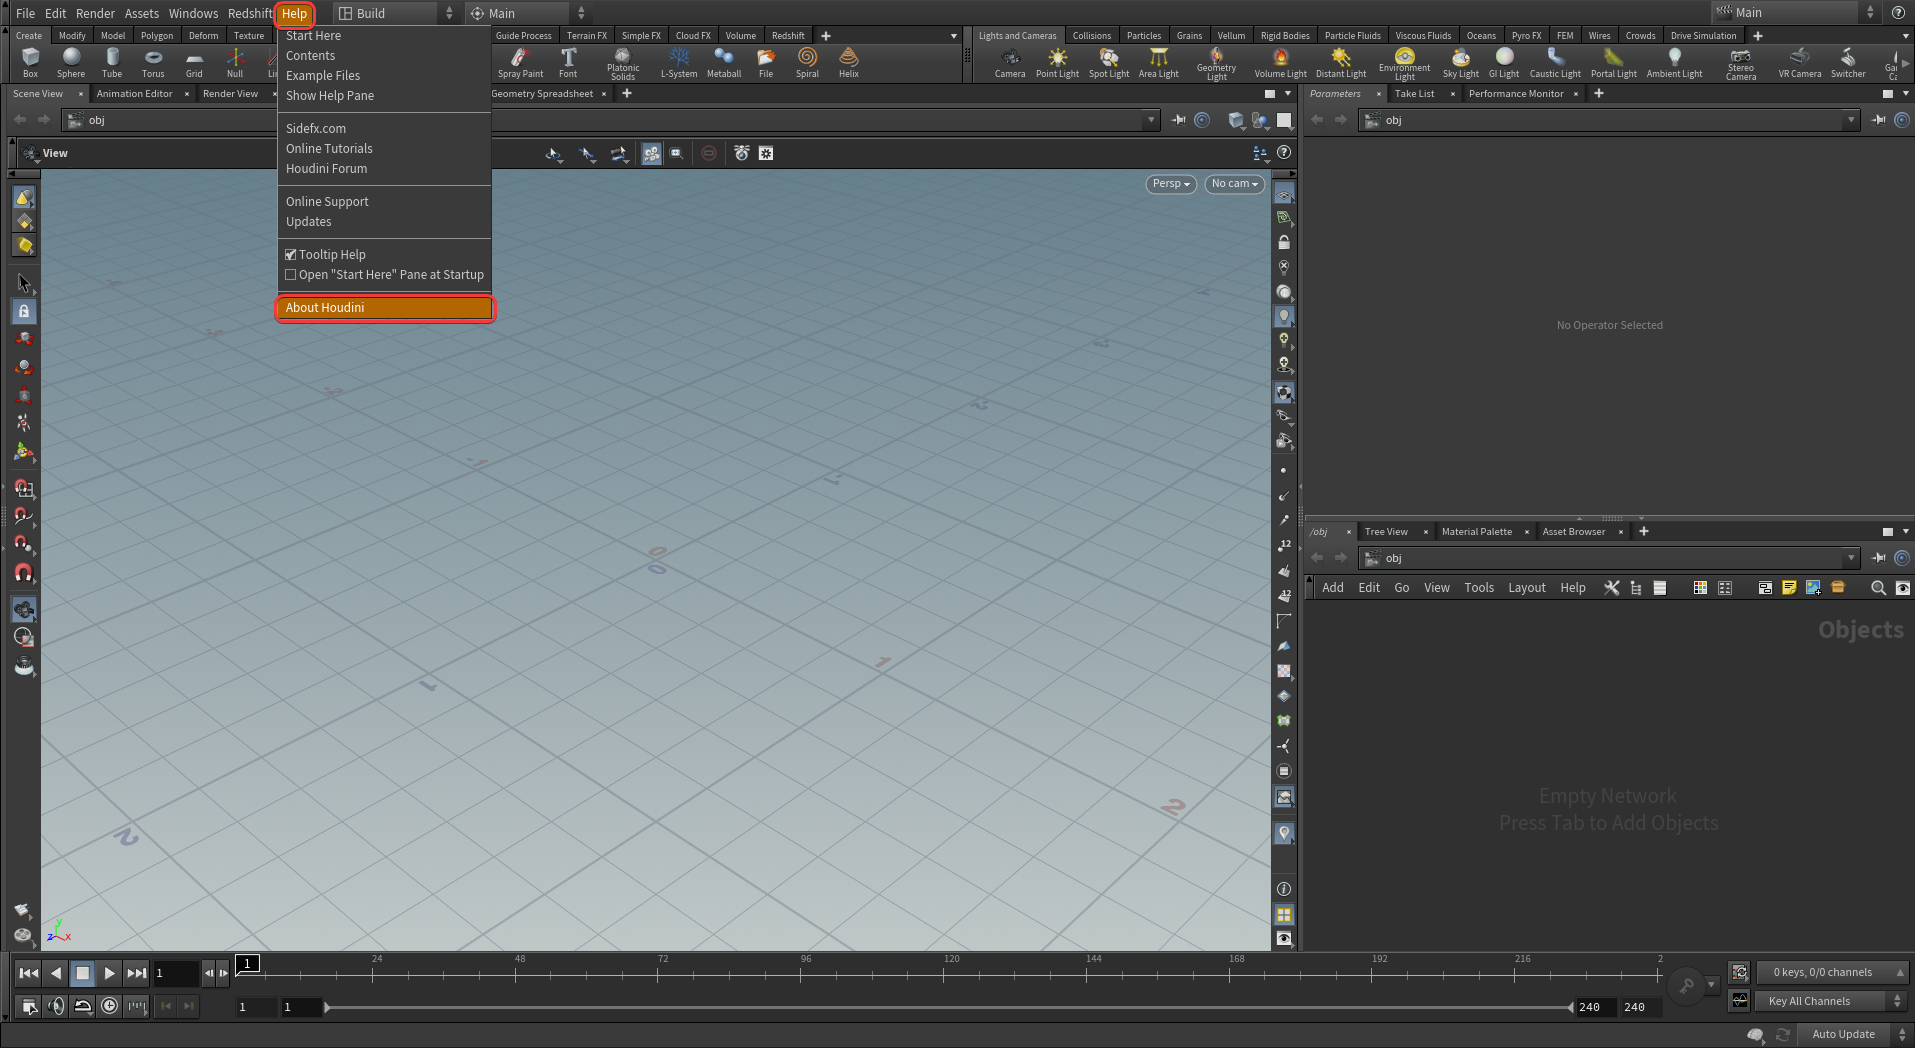1915x1048 pixels.
Task: Switch to Material Palette tab
Action: (1476, 532)
